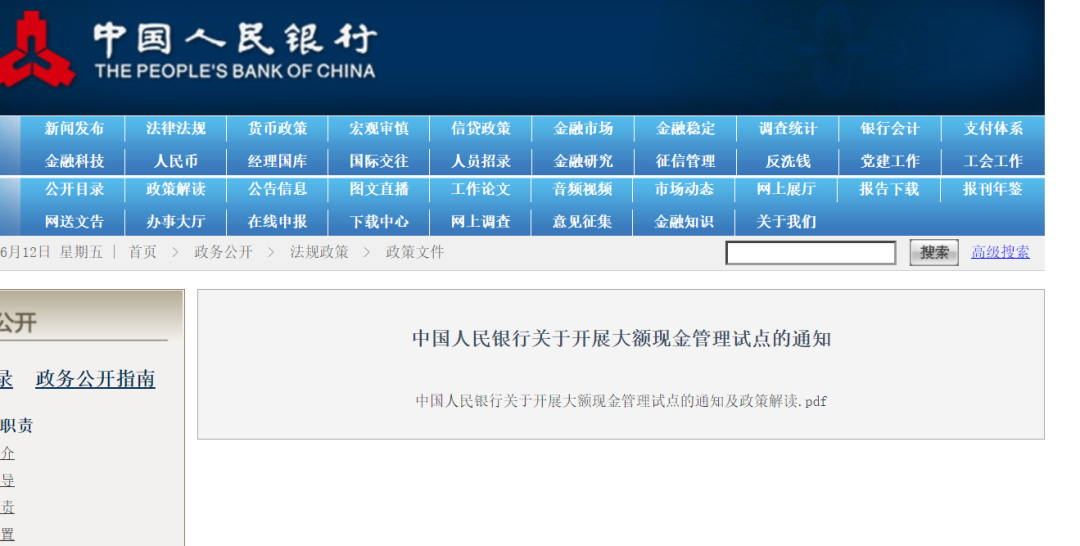Open 音频视频 page
The height and width of the screenshot is (546, 1080).
click(583, 189)
